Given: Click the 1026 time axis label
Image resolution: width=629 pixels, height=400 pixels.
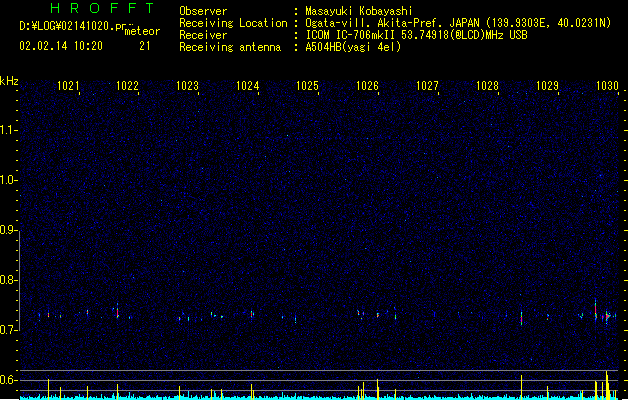Looking at the screenshot, I should tap(367, 86).
